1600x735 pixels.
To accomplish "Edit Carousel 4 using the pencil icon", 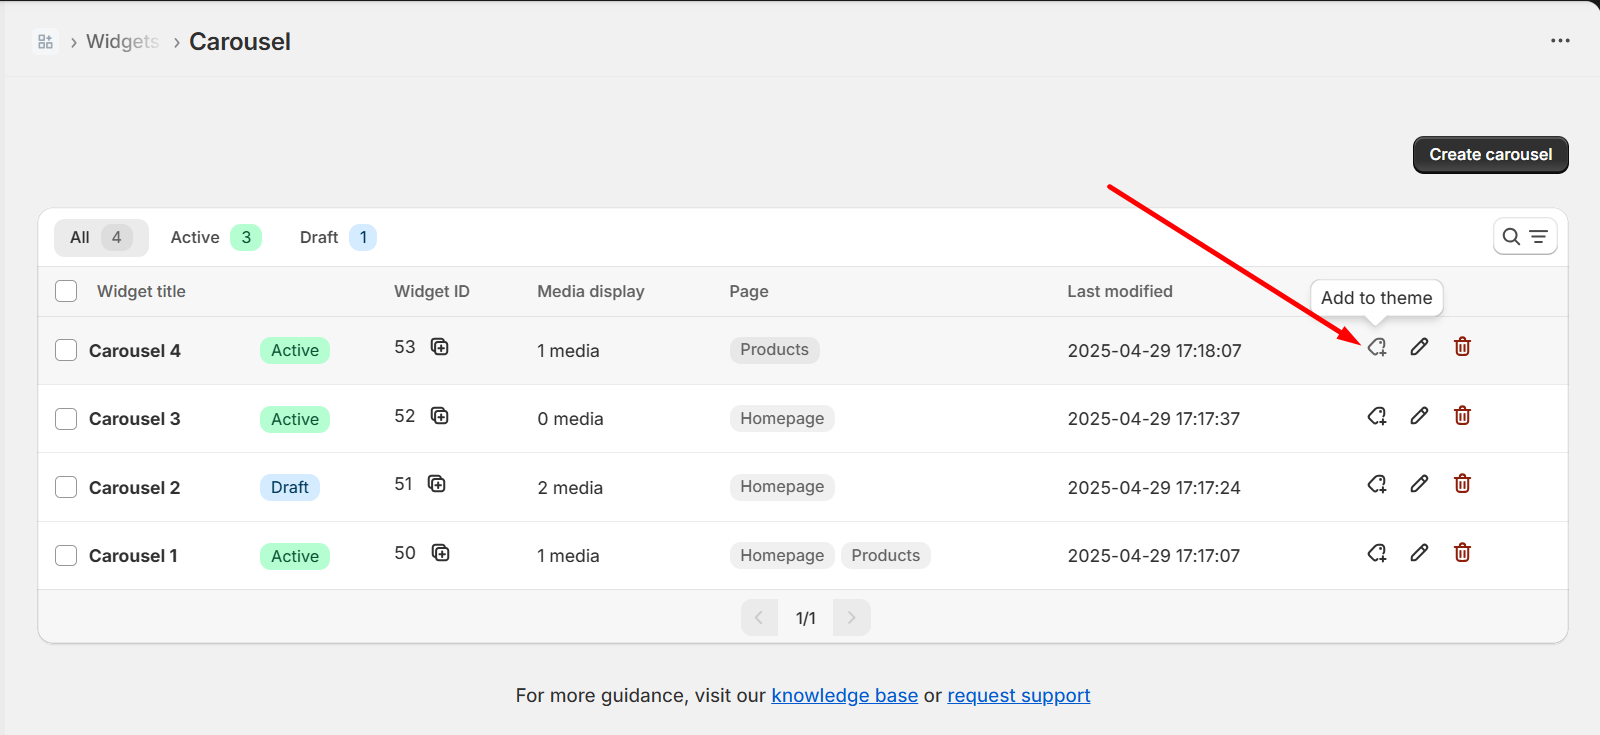I will coord(1419,347).
